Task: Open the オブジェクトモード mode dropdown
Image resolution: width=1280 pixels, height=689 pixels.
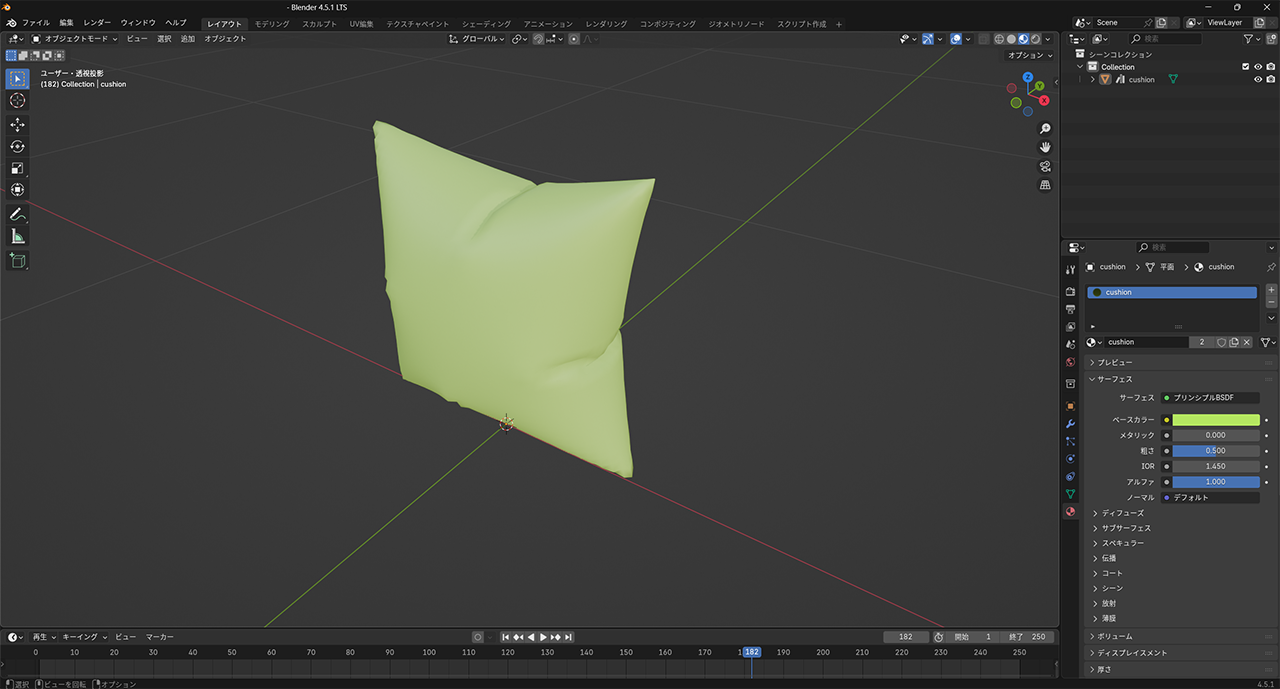Action: tap(75, 39)
